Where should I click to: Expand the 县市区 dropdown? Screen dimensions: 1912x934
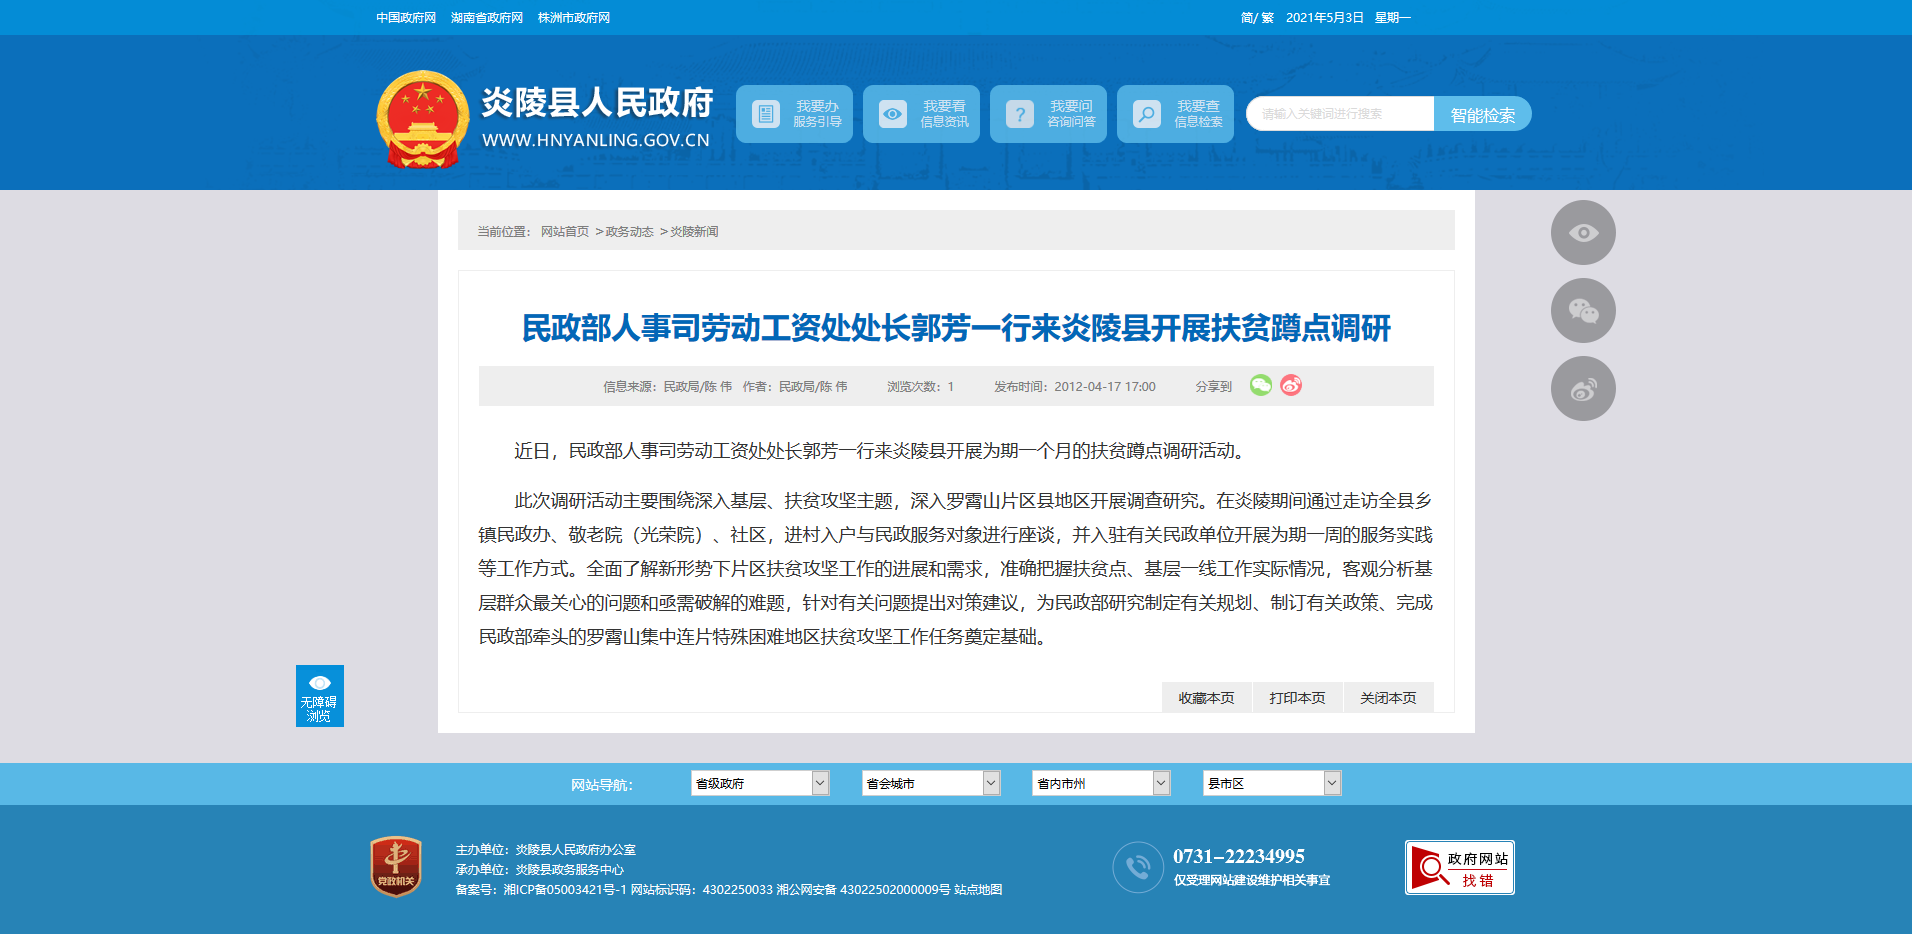pyautogui.click(x=1271, y=783)
